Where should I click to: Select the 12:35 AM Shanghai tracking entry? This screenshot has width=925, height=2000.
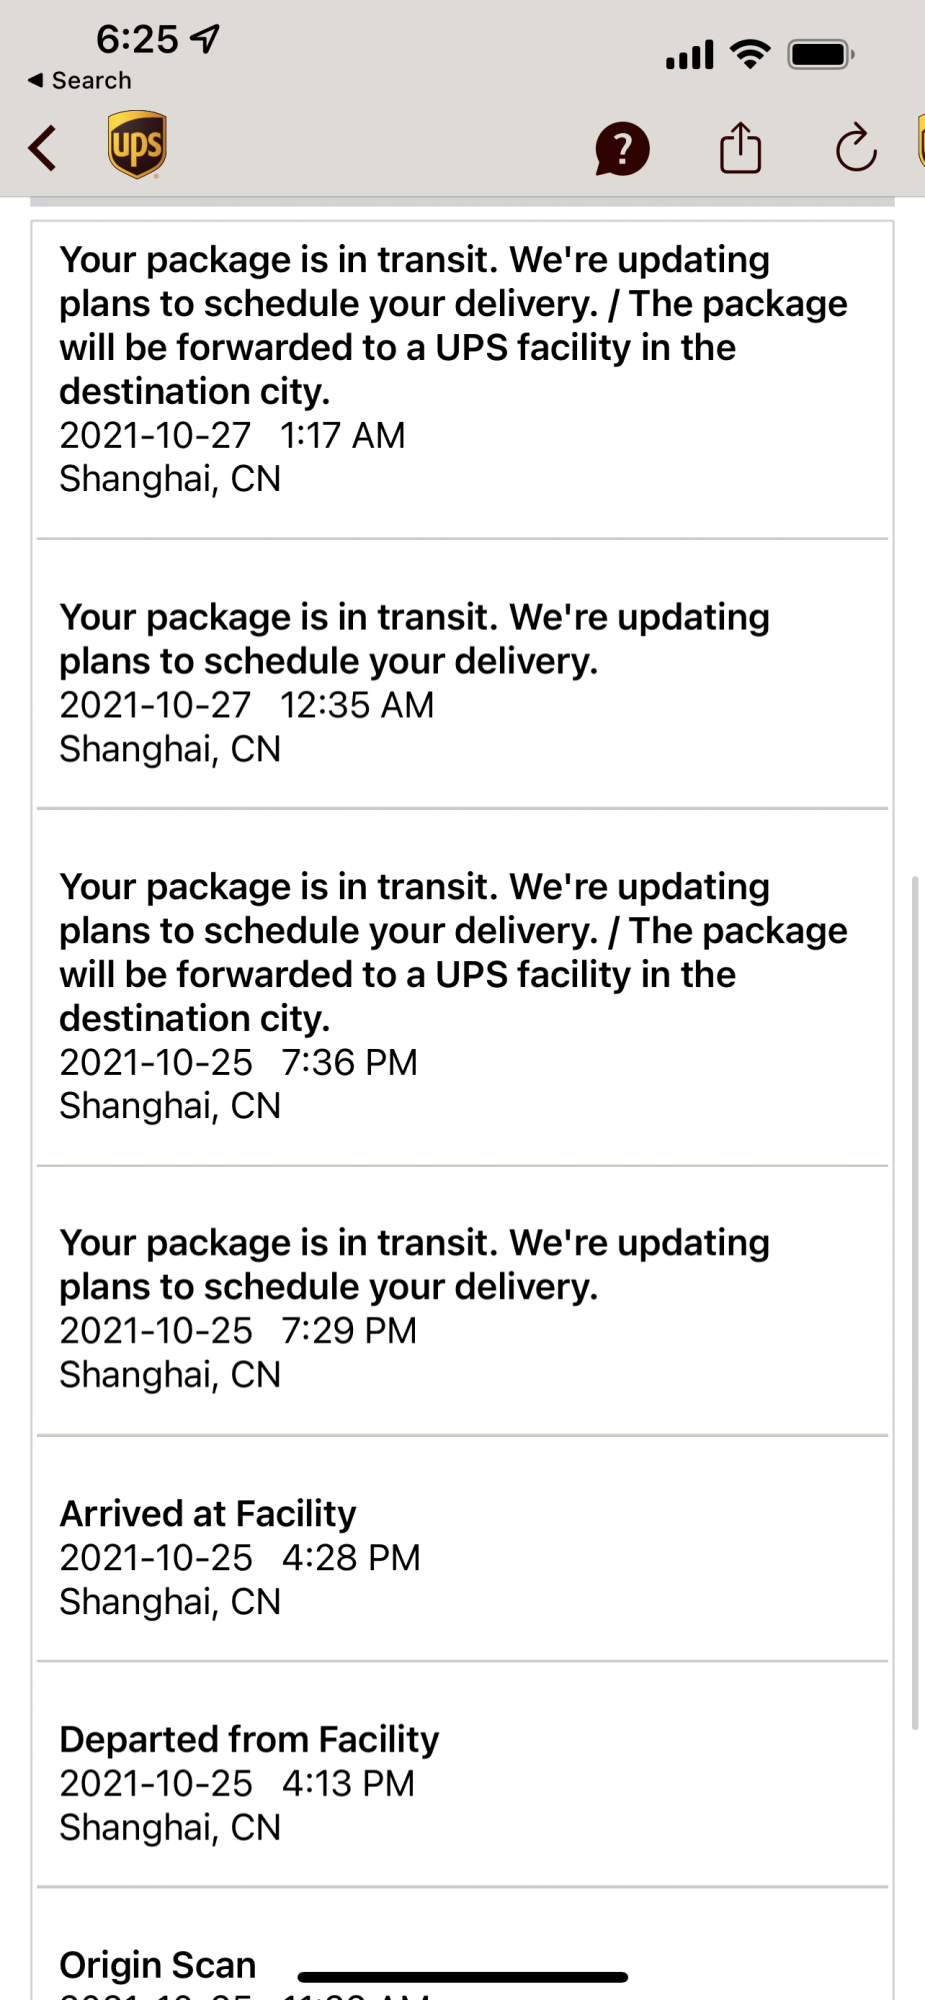(462, 683)
